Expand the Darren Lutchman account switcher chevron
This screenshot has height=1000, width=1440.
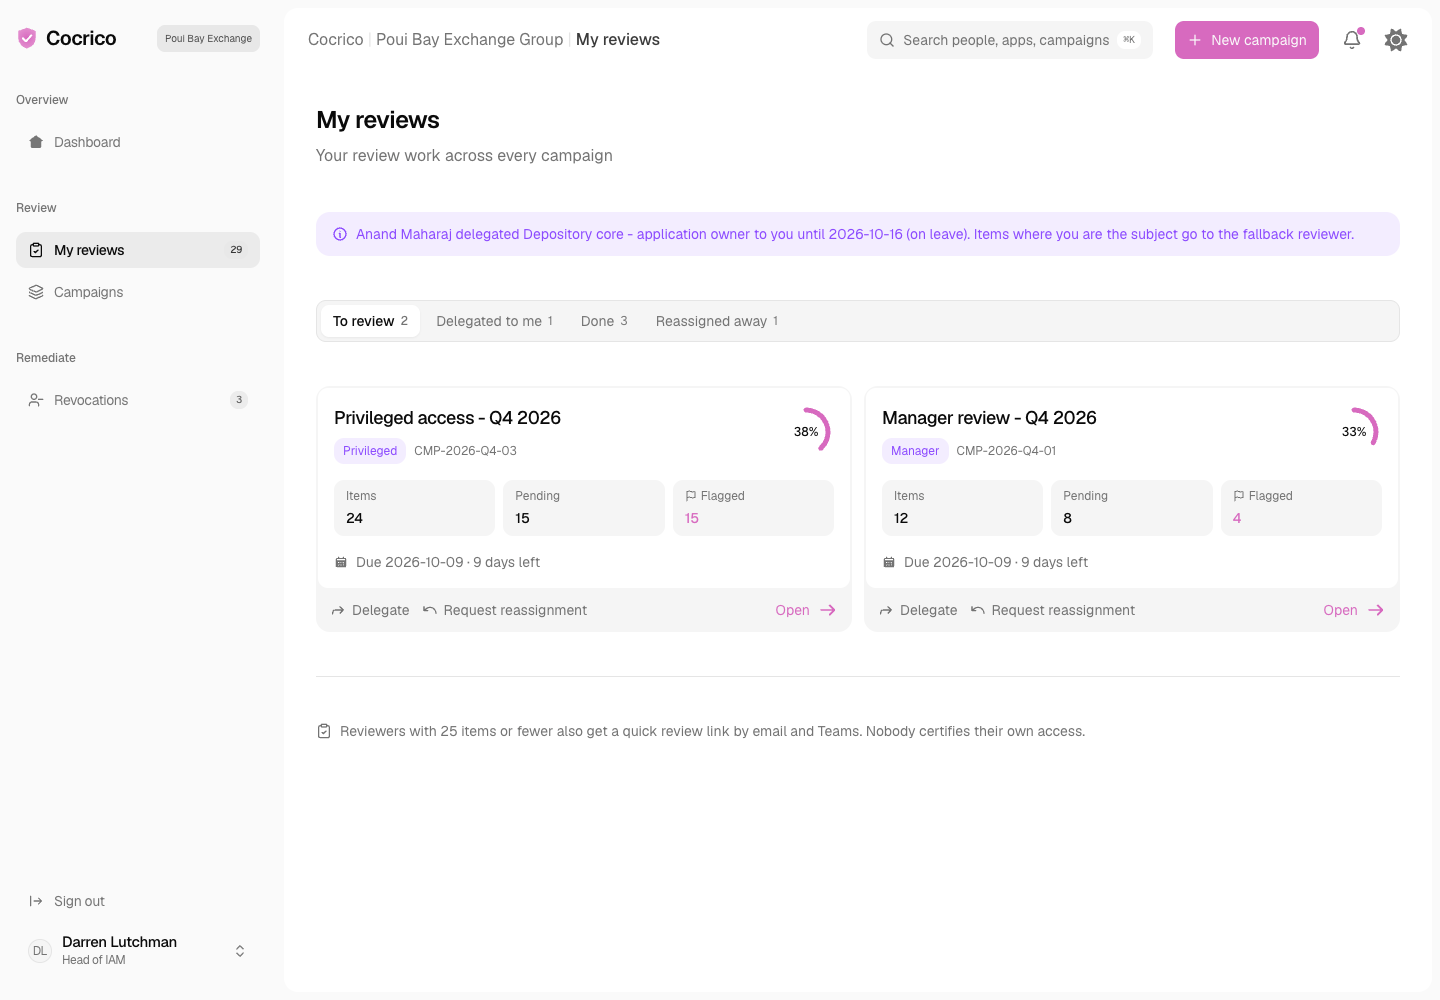pyautogui.click(x=240, y=951)
